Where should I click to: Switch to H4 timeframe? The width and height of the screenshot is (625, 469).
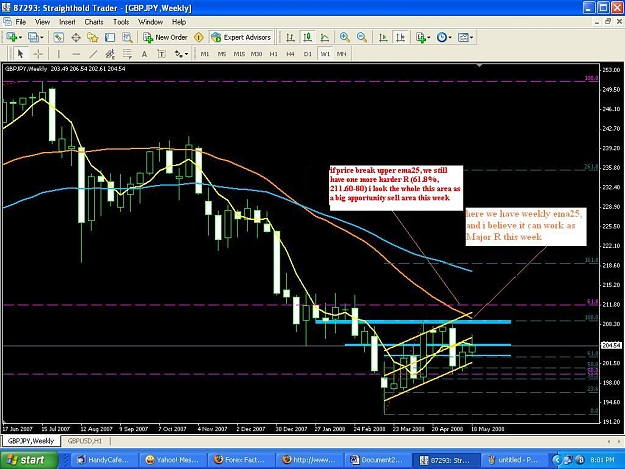[x=290, y=54]
